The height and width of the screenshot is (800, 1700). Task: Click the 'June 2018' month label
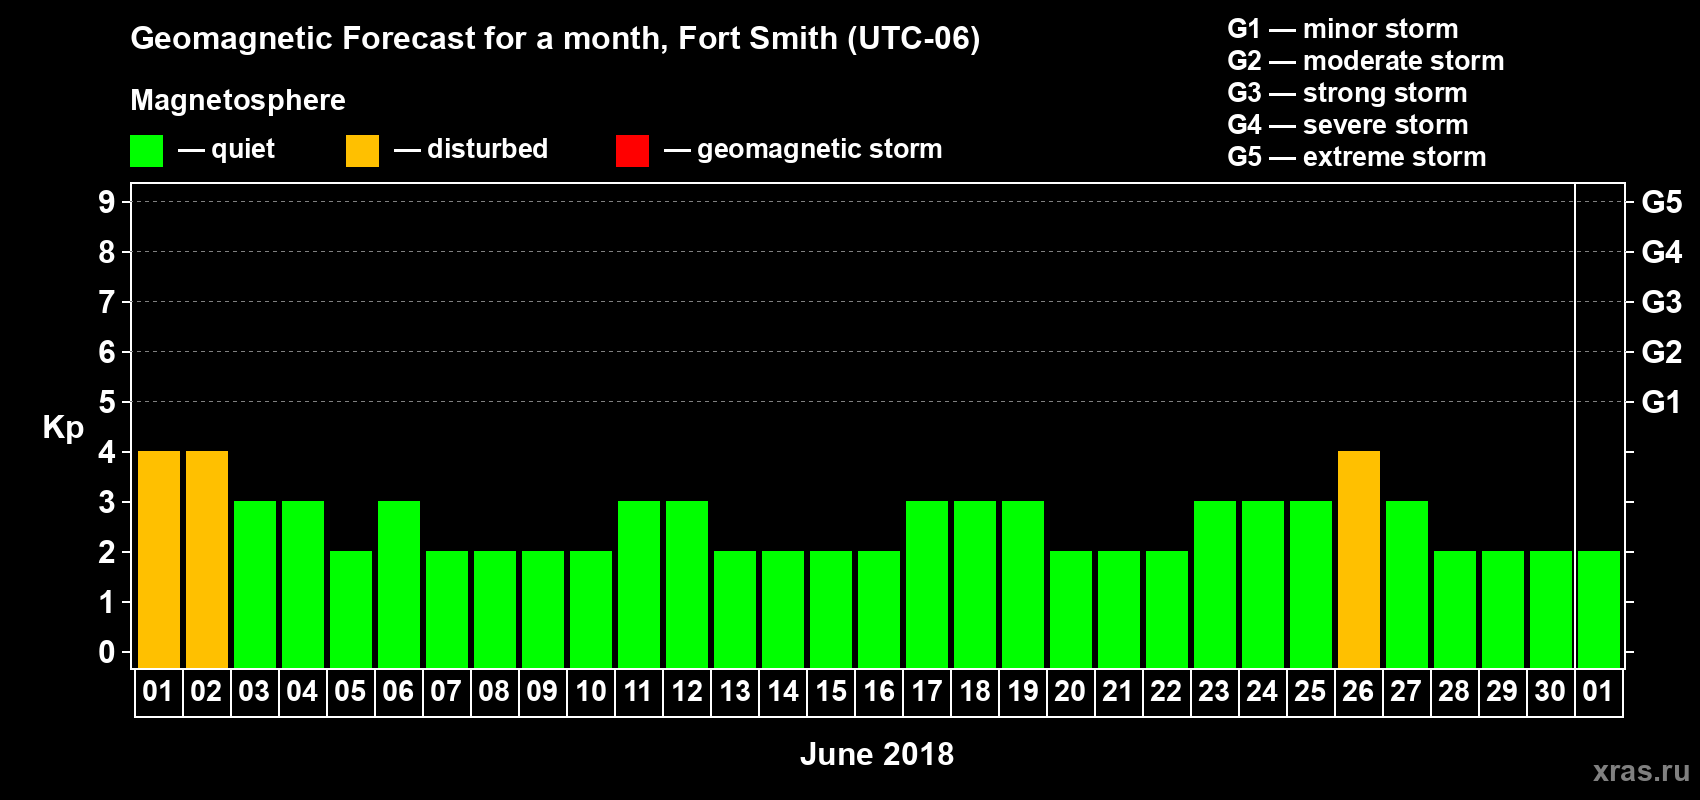point(877,754)
